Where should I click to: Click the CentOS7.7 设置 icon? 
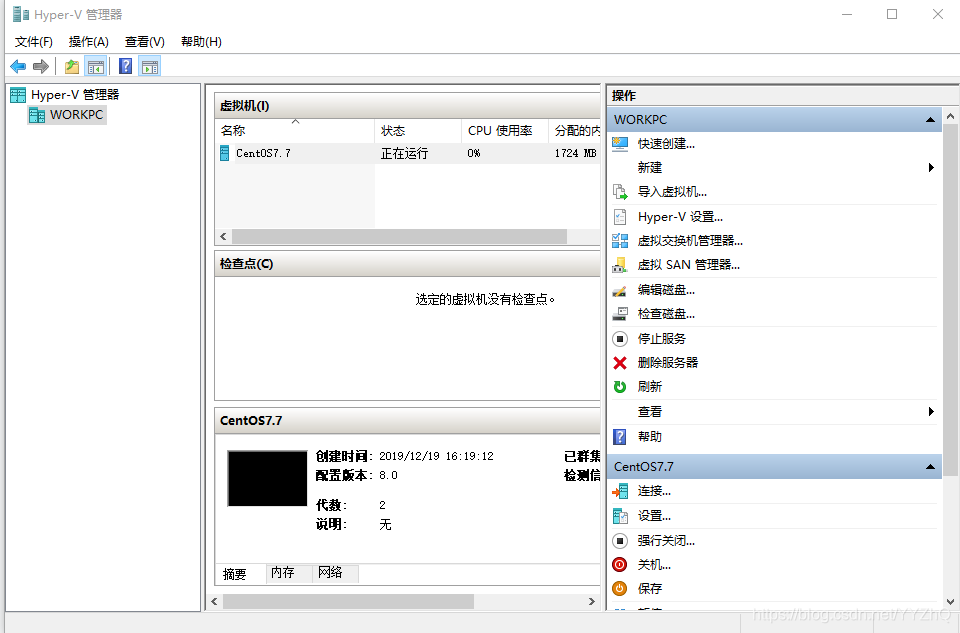pos(620,516)
